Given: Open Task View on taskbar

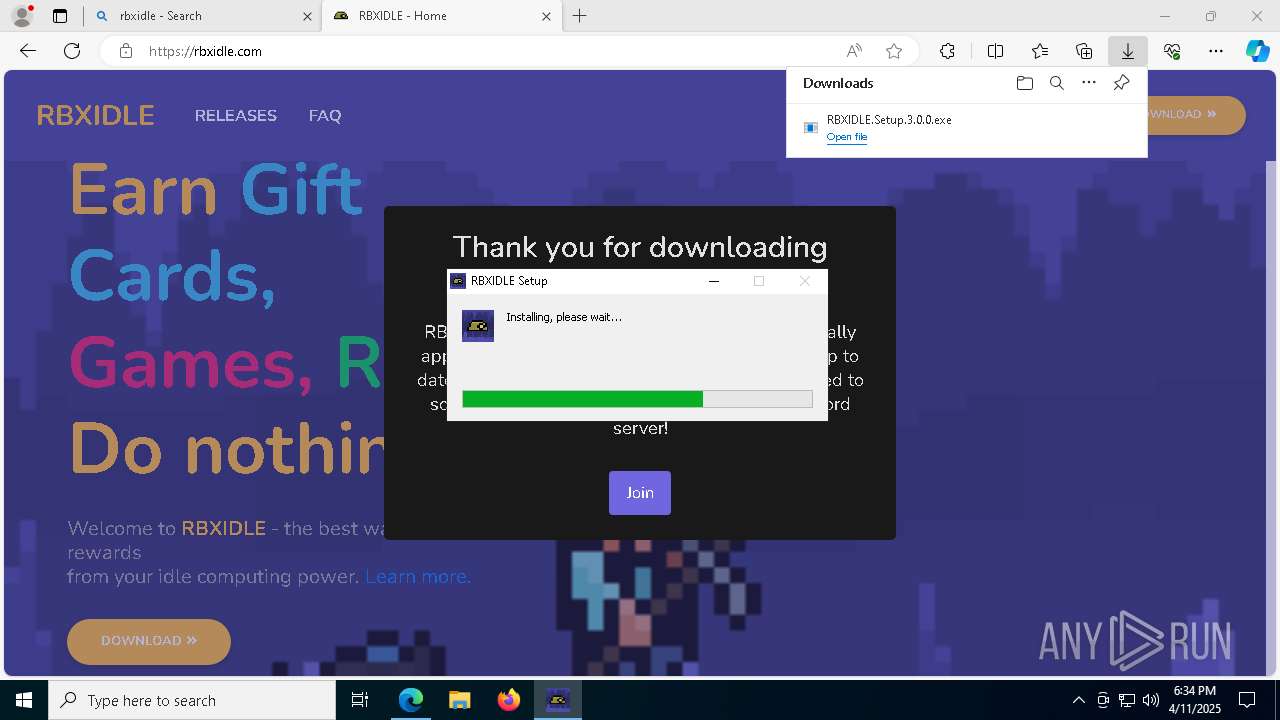Looking at the screenshot, I should point(360,700).
